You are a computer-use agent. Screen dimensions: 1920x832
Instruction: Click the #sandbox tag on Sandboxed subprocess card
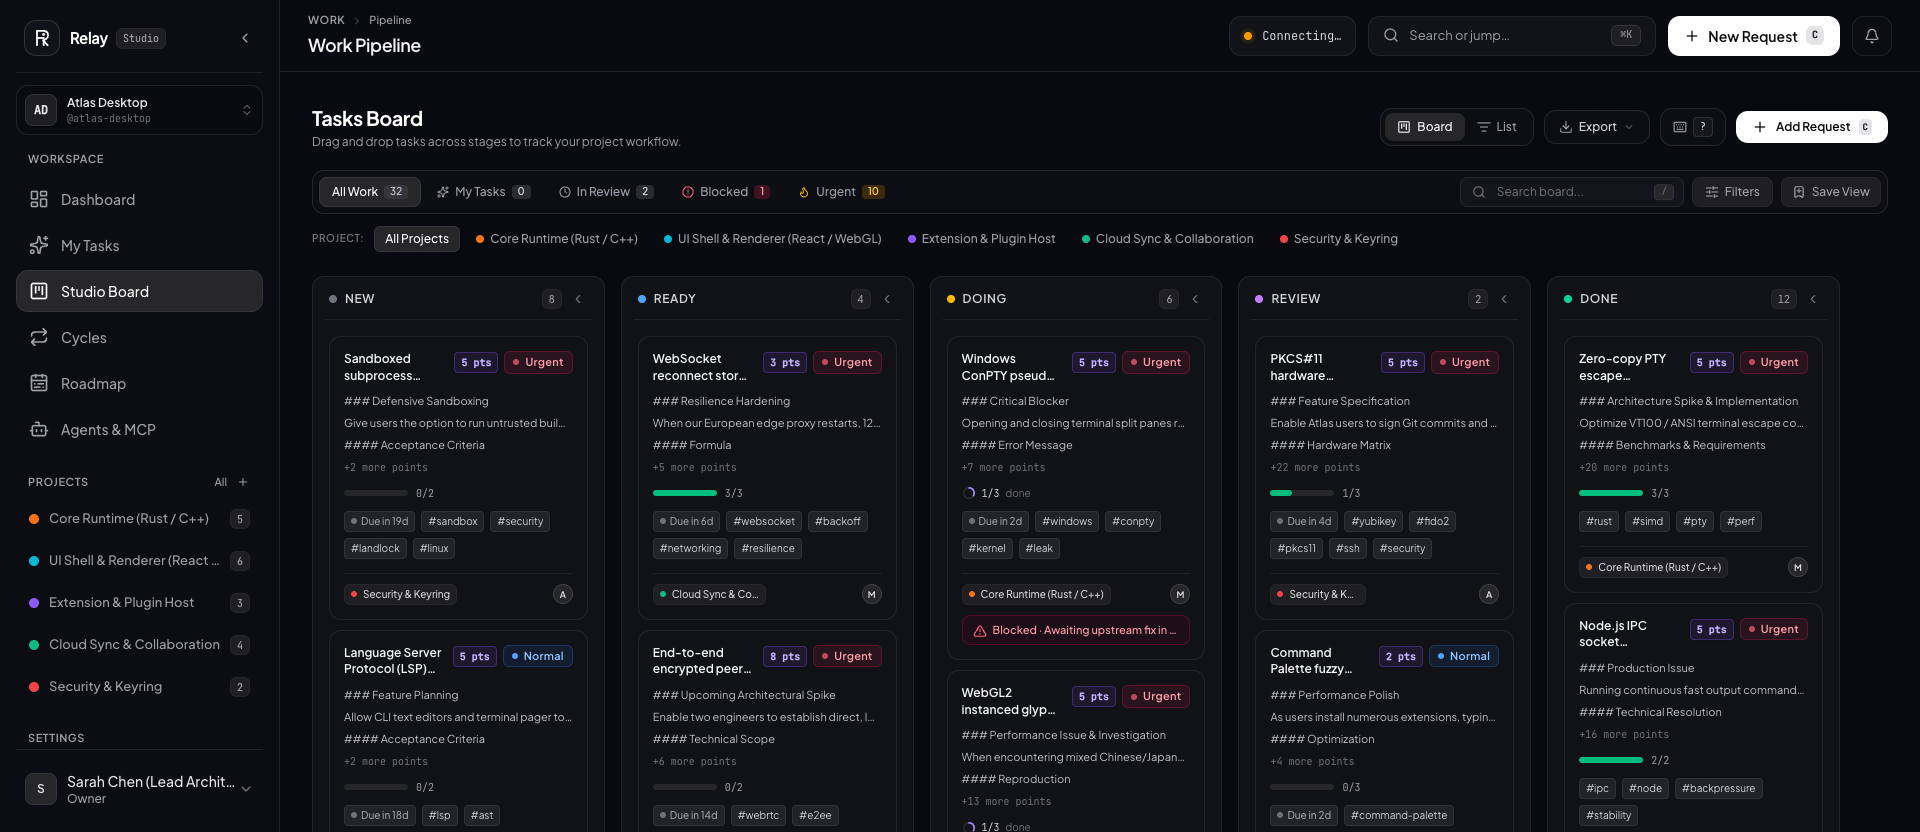453,521
